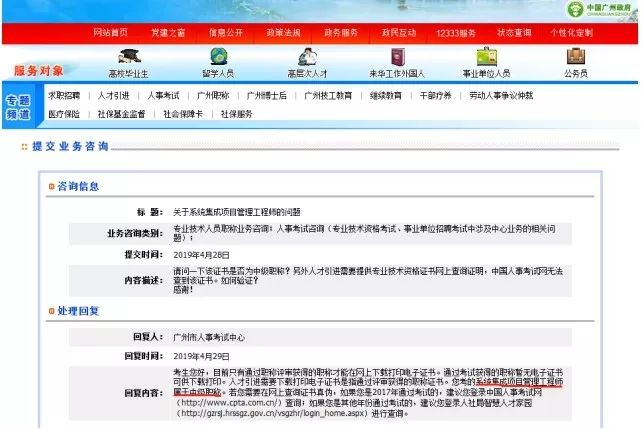The width and height of the screenshot is (643, 429).
Task: Click the 咨询信息 section heading
Action: pos(78,187)
